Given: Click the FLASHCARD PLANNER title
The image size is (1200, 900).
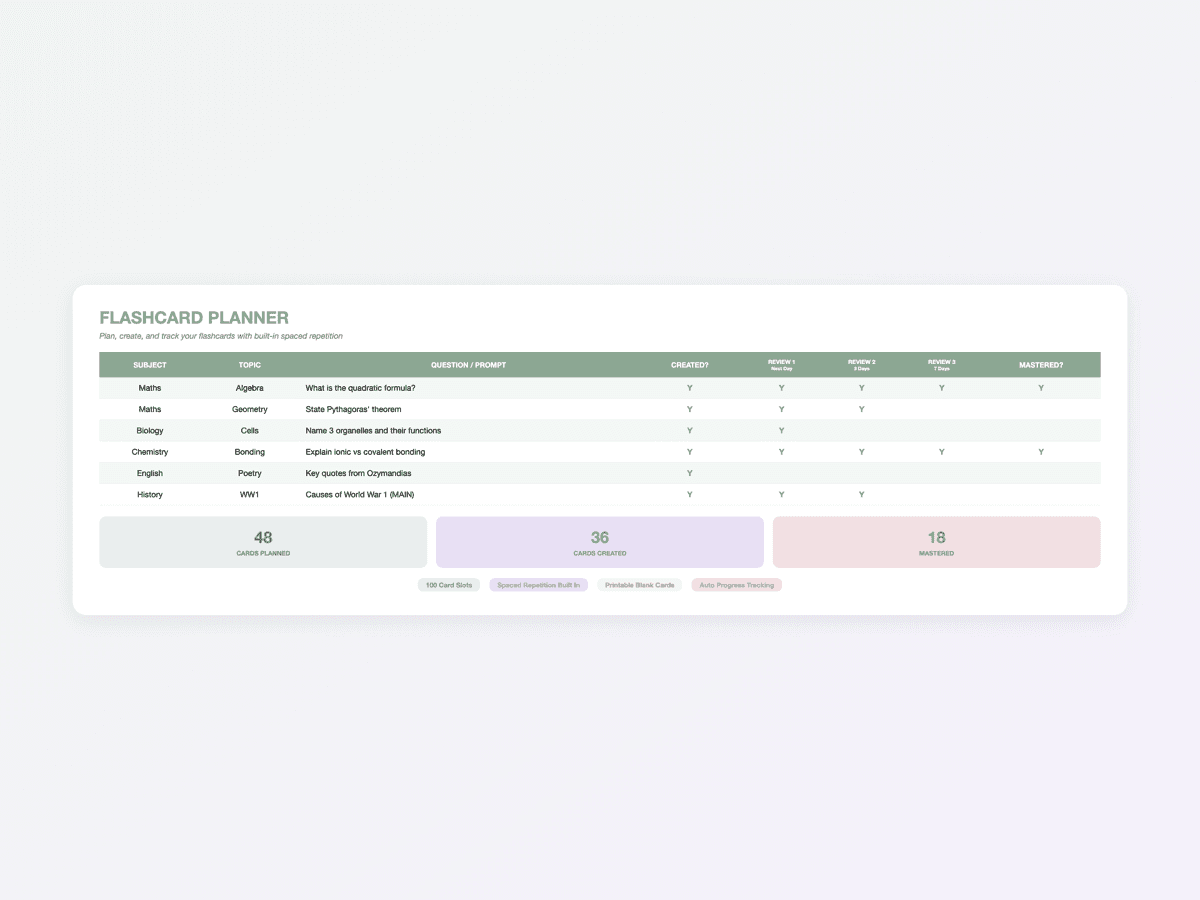Looking at the screenshot, I should (x=194, y=318).
